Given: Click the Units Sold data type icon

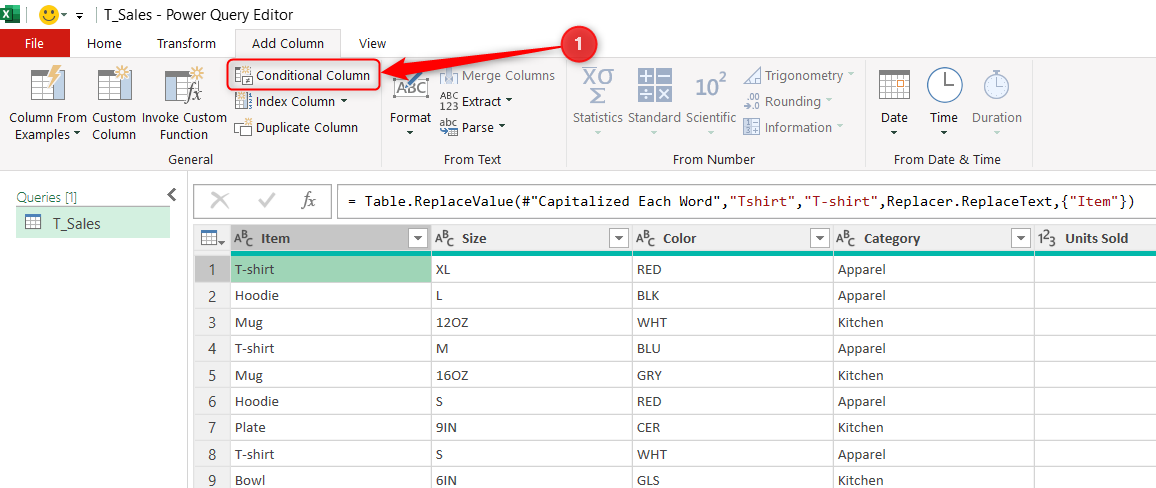Looking at the screenshot, I should pos(1048,238).
